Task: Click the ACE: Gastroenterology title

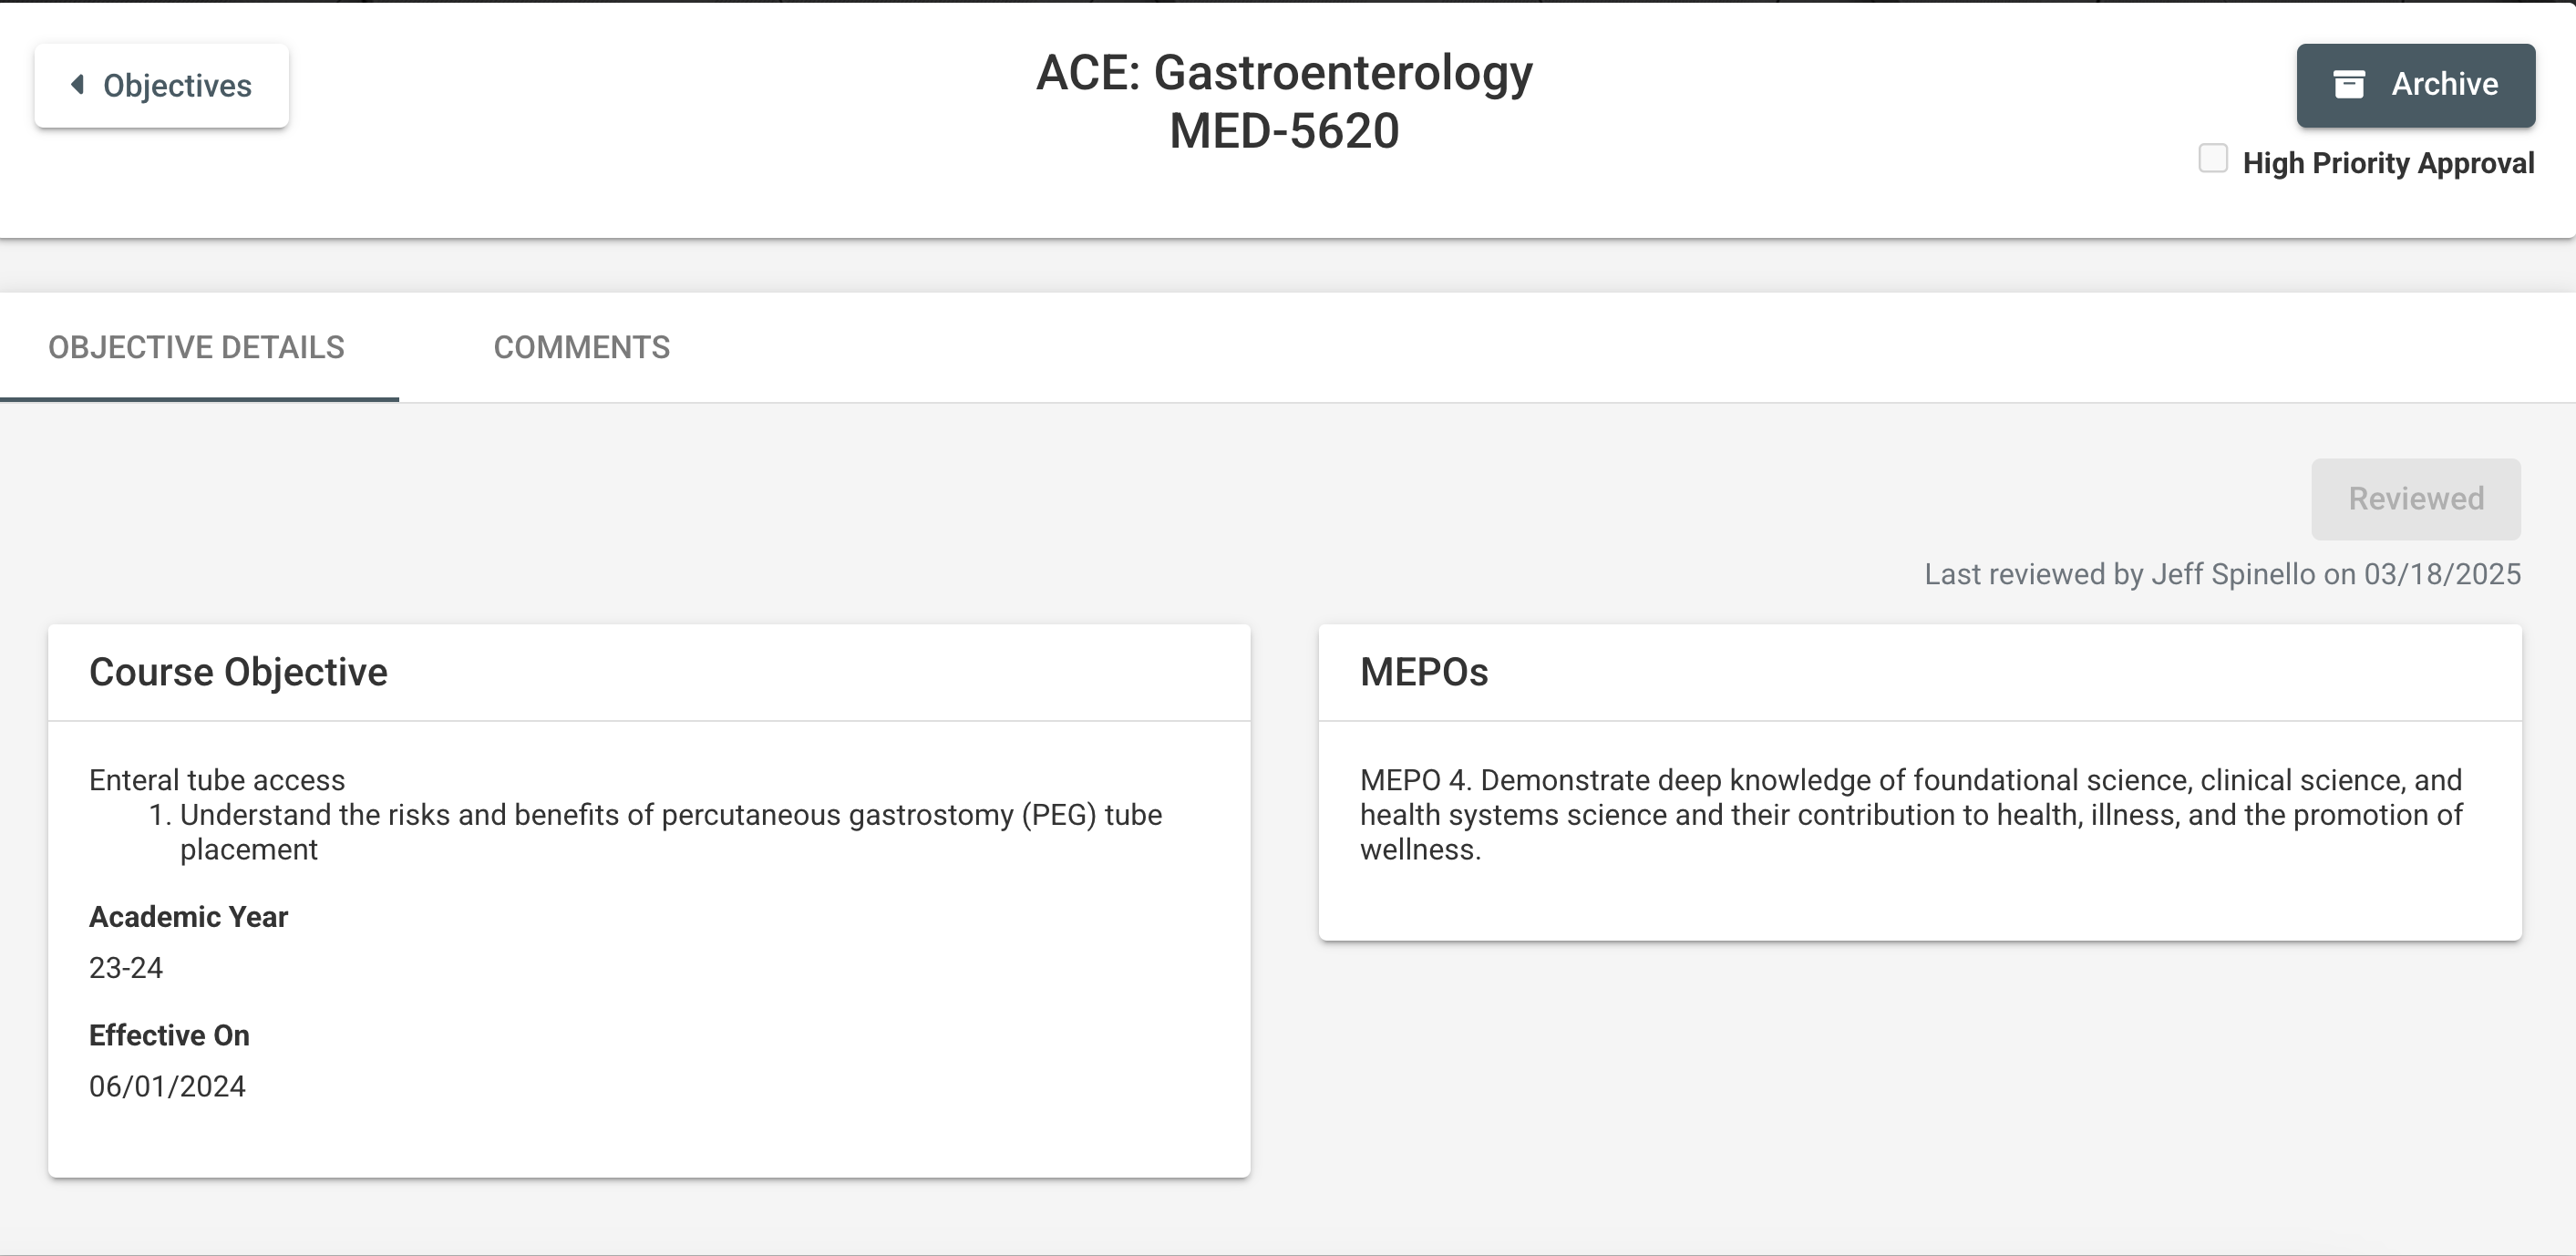Action: coord(1284,73)
